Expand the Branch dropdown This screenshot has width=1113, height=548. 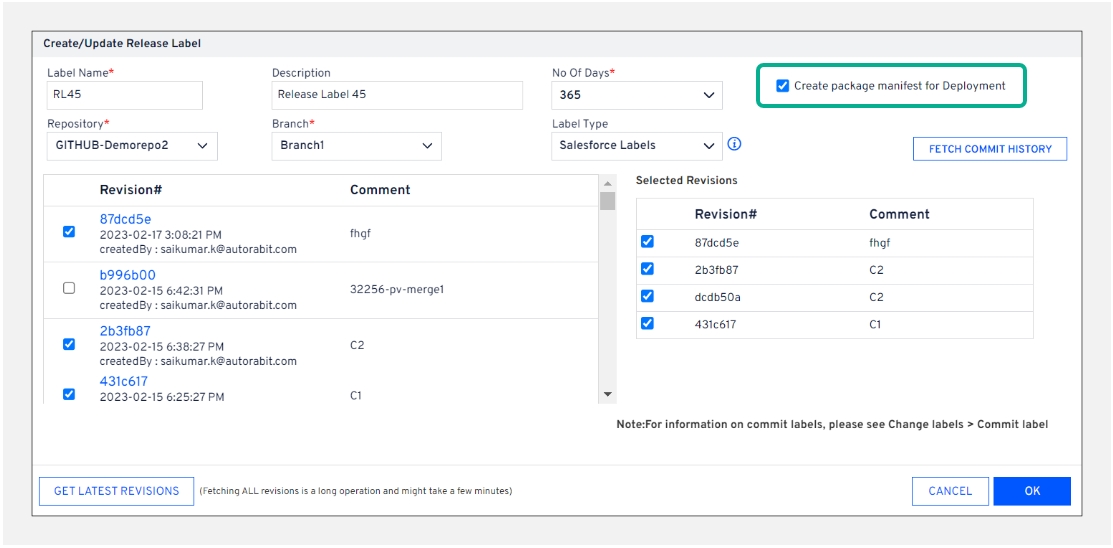pyautogui.click(x=357, y=146)
